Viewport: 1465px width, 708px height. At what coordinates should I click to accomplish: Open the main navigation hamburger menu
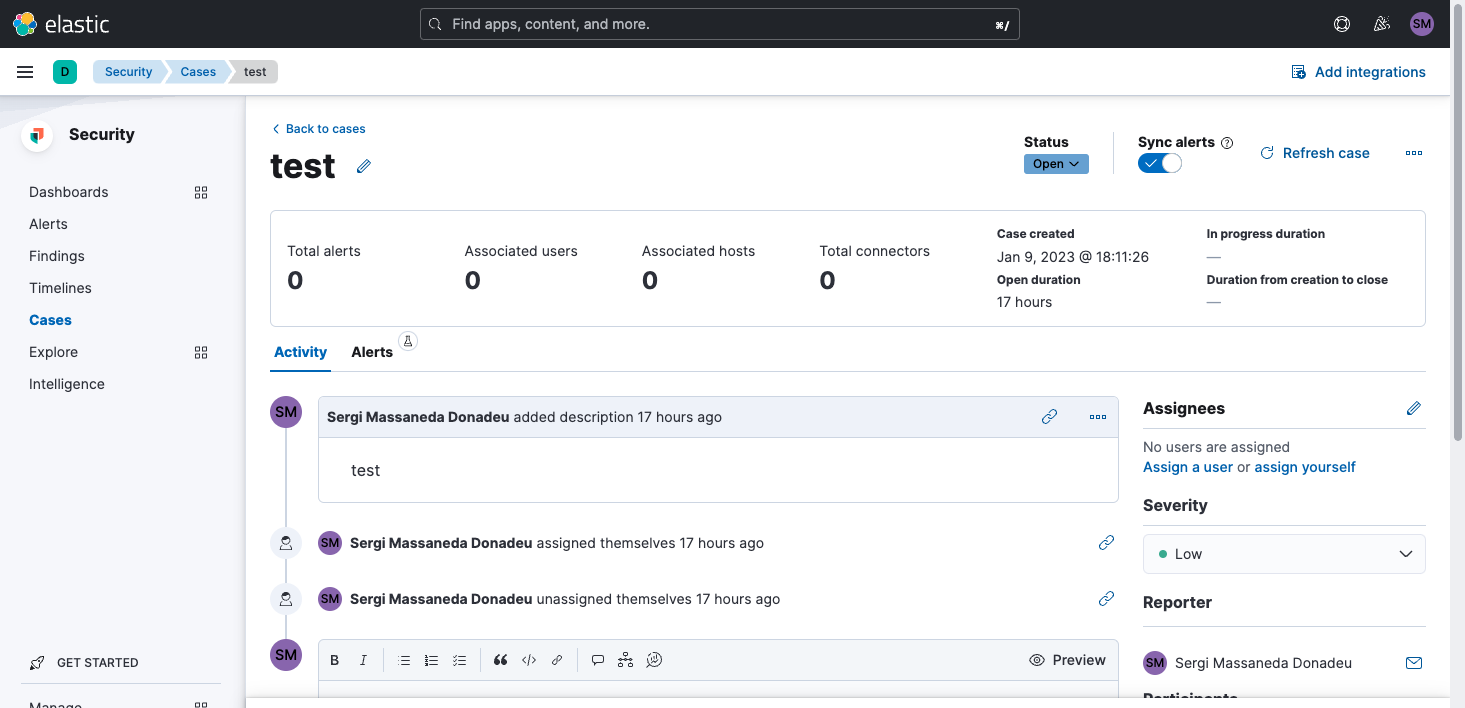coord(25,72)
